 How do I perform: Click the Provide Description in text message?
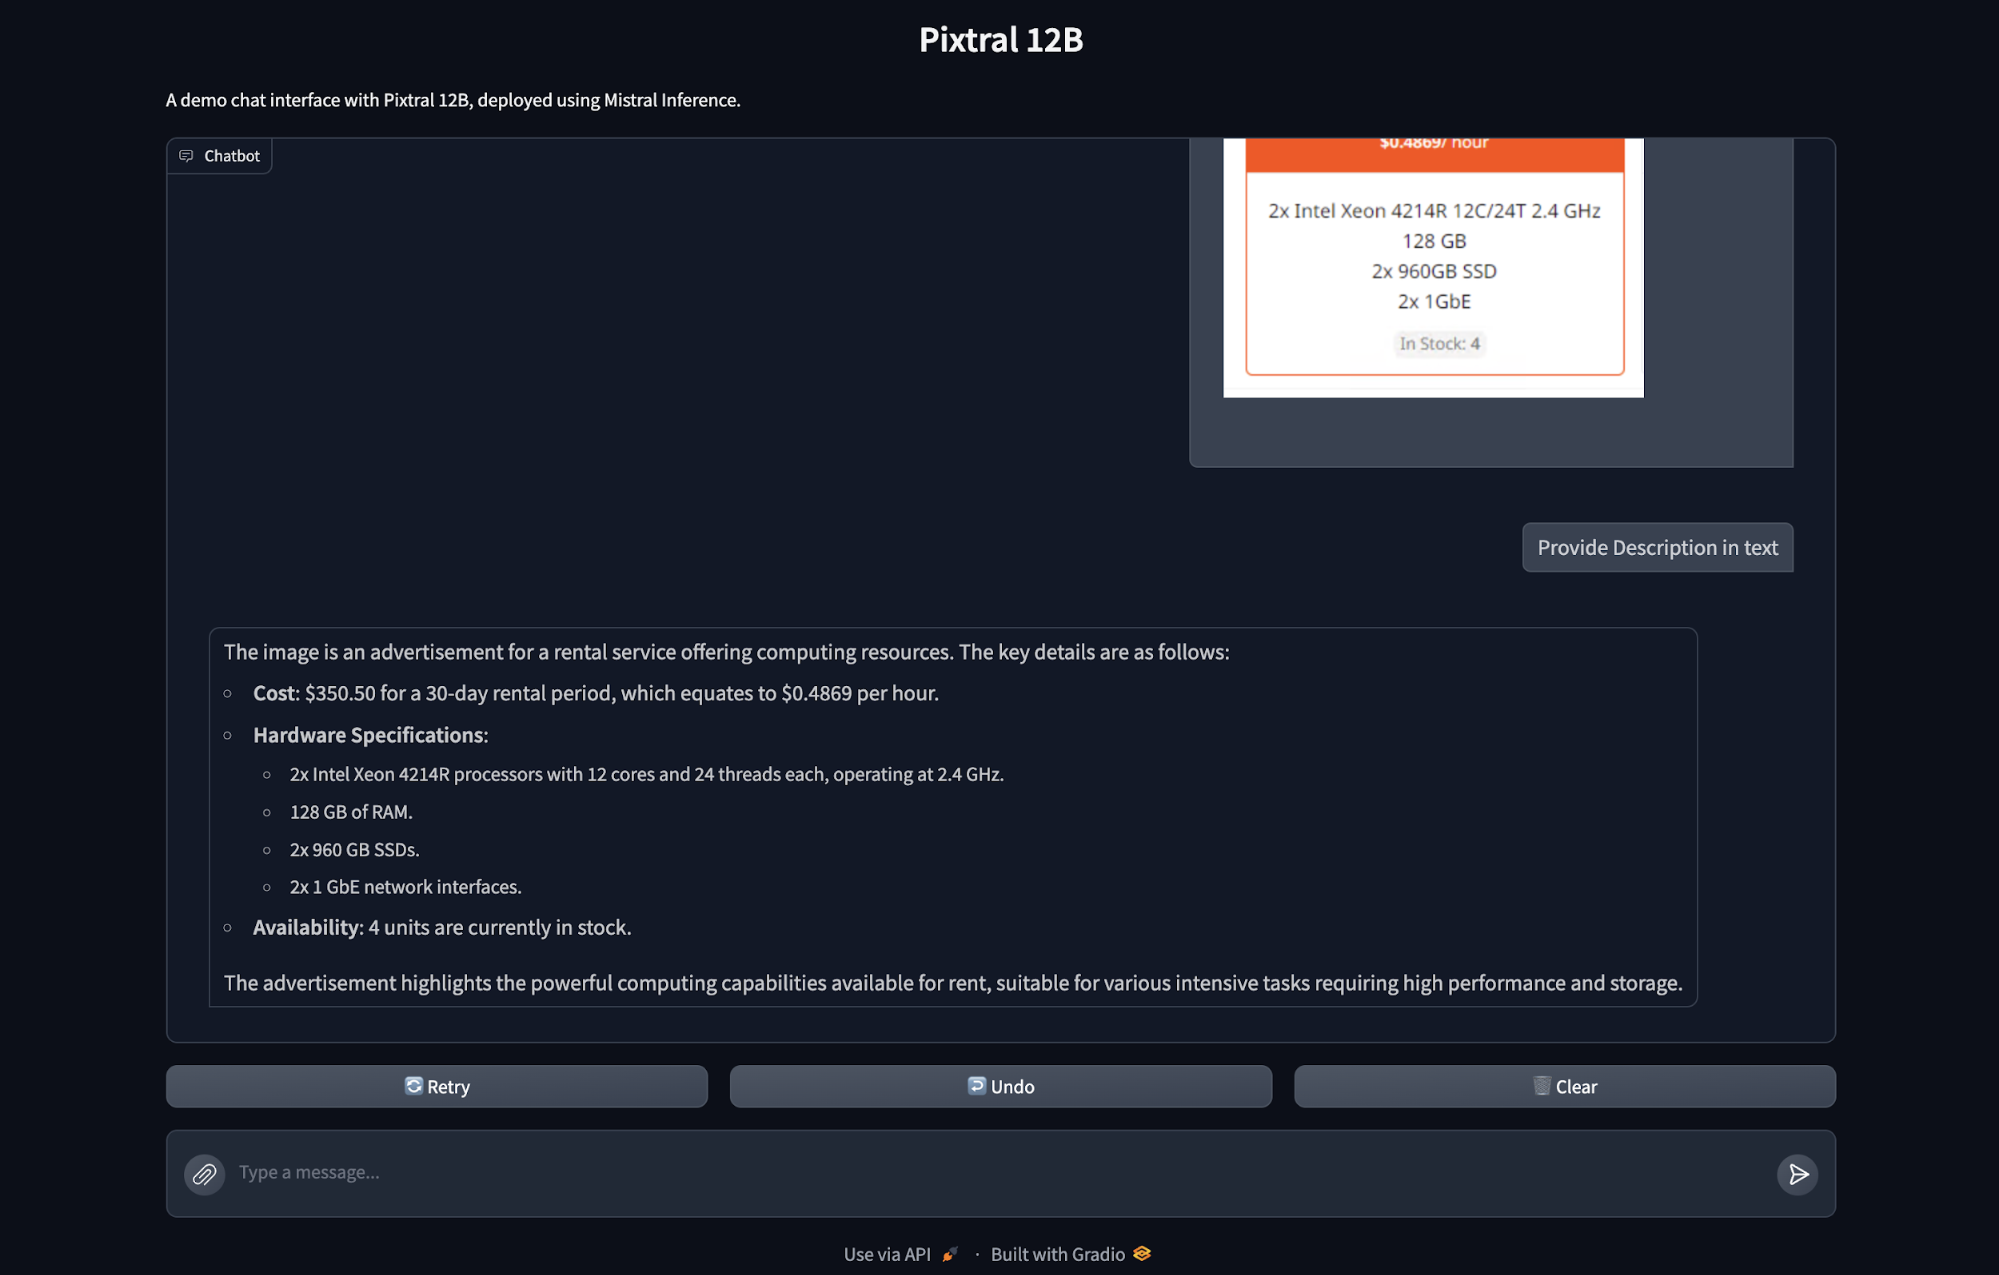1657,547
